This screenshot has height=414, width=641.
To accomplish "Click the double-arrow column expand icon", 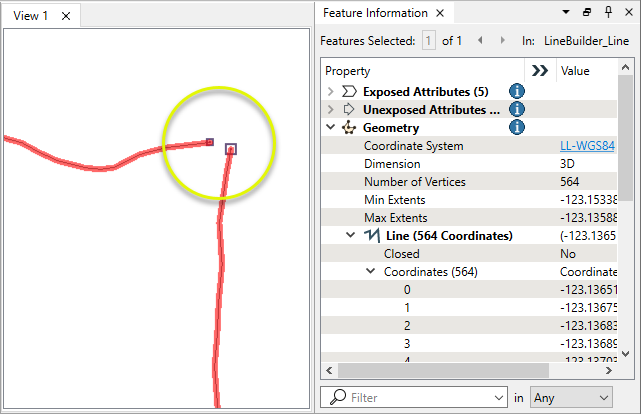I will (540, 71).
